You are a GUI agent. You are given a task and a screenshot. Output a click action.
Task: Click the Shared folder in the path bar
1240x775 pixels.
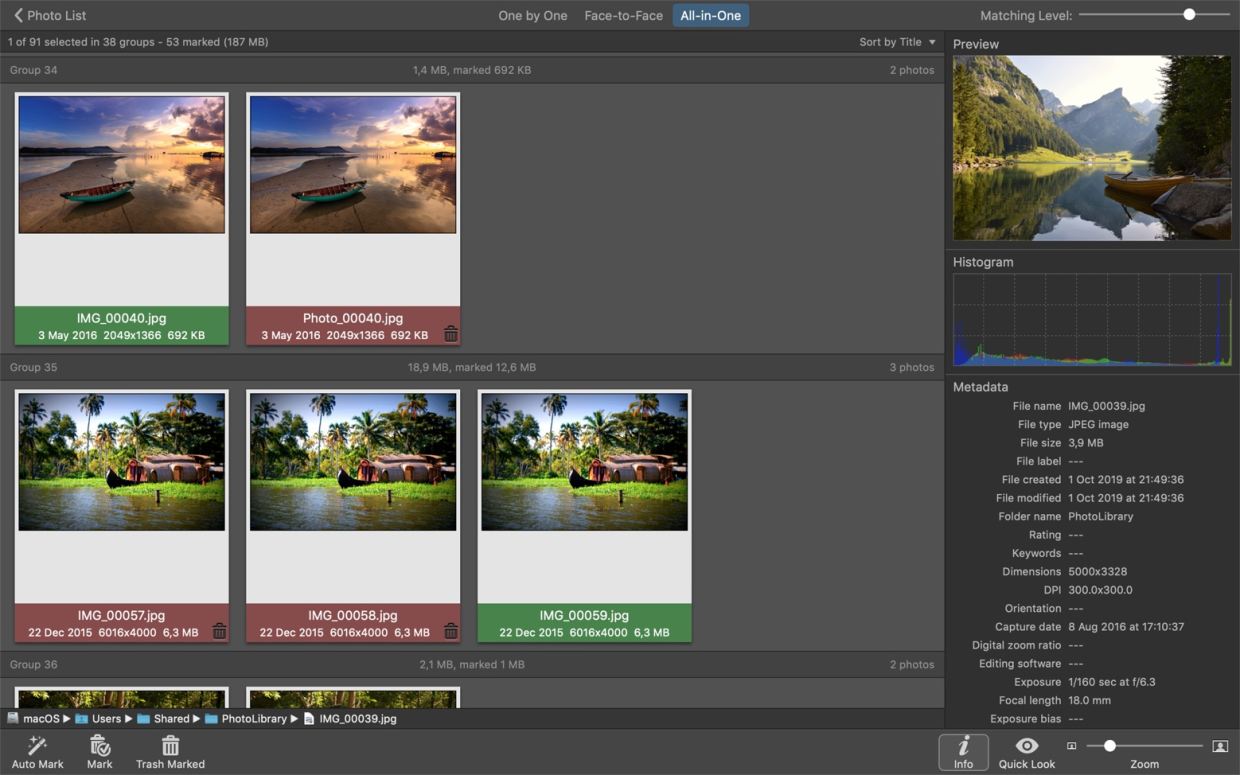(x=163, y=718)
